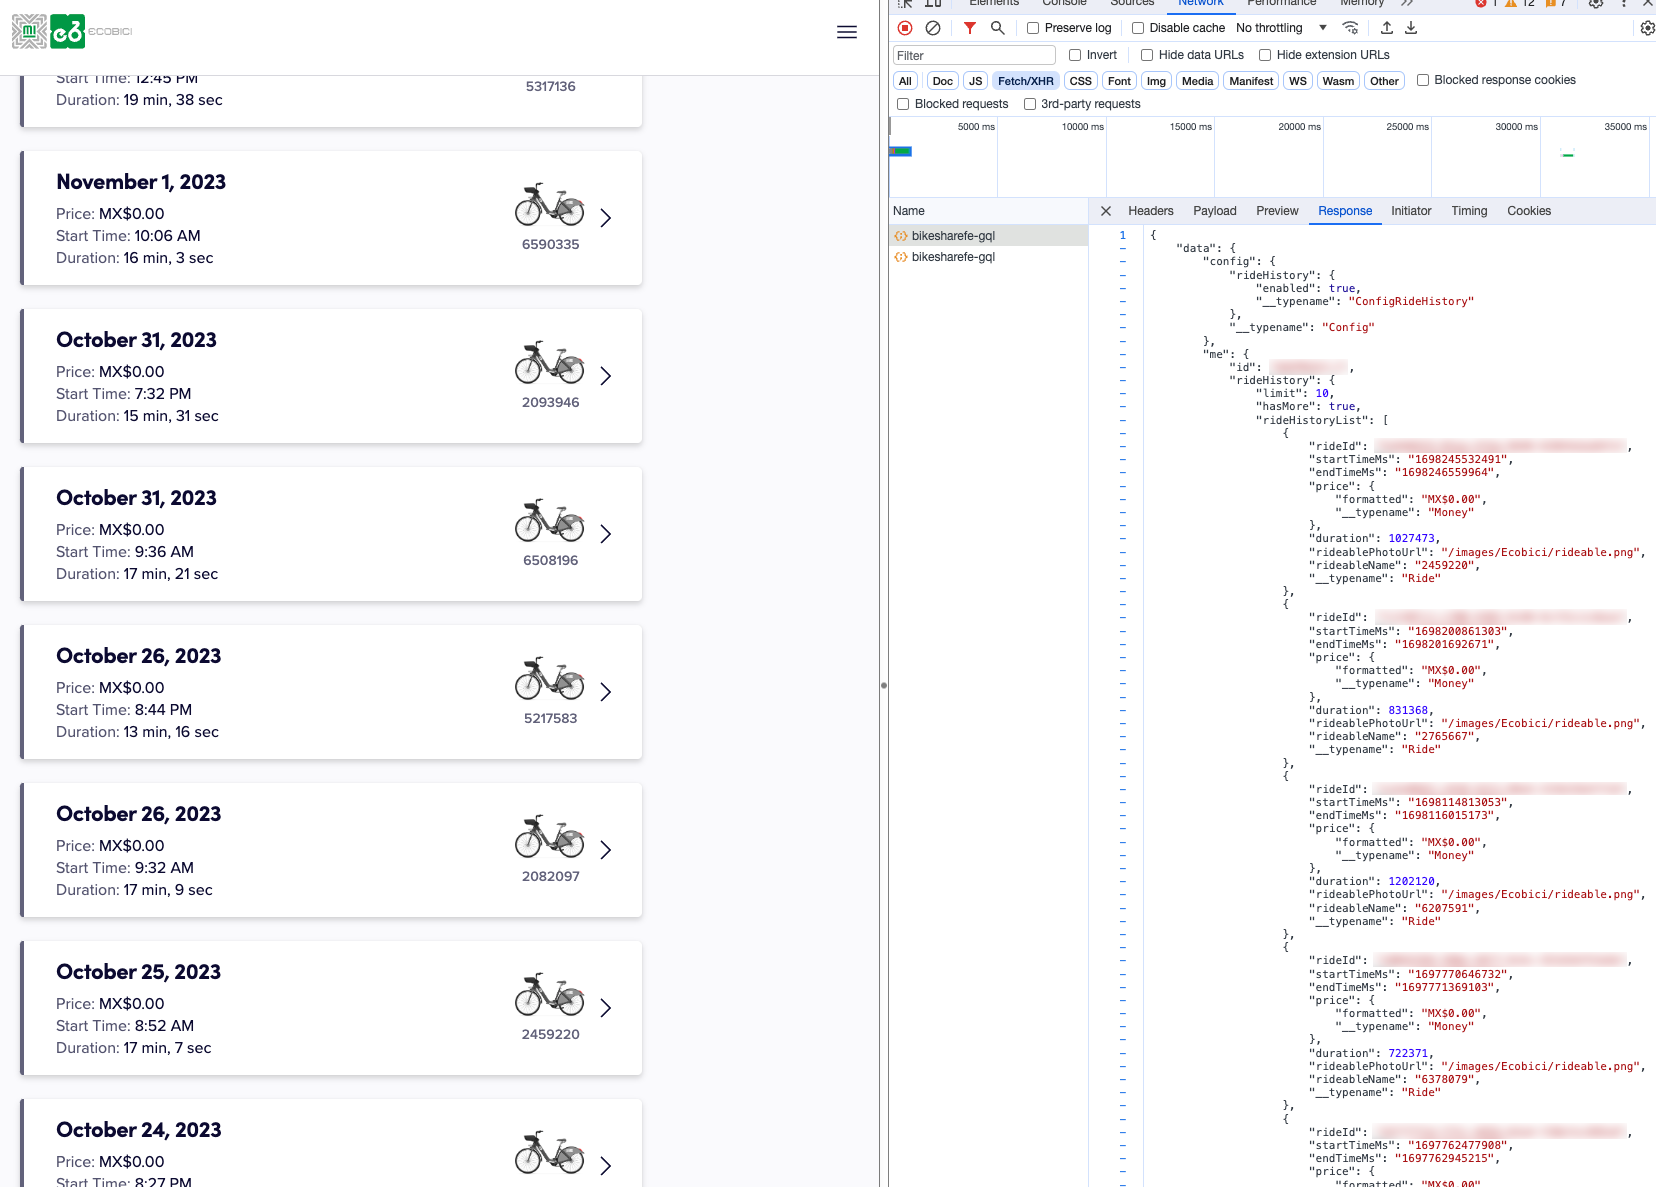Image resolution: width=1656 pixels, height=1187 pixels.
Task: Clear the network log
Action: 933,28
